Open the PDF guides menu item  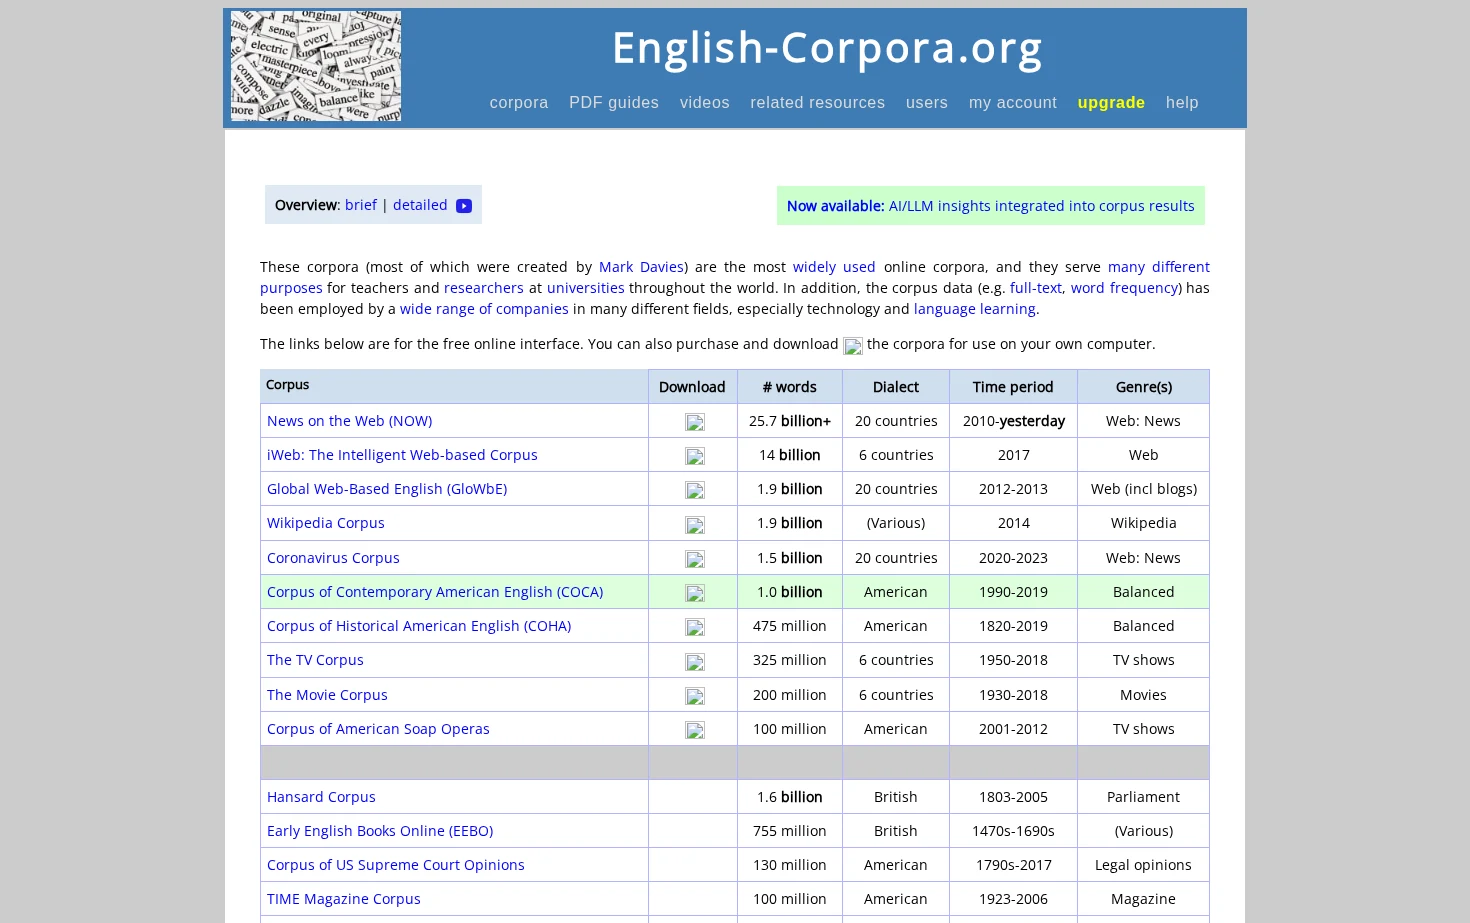click(x=614, y=102)
